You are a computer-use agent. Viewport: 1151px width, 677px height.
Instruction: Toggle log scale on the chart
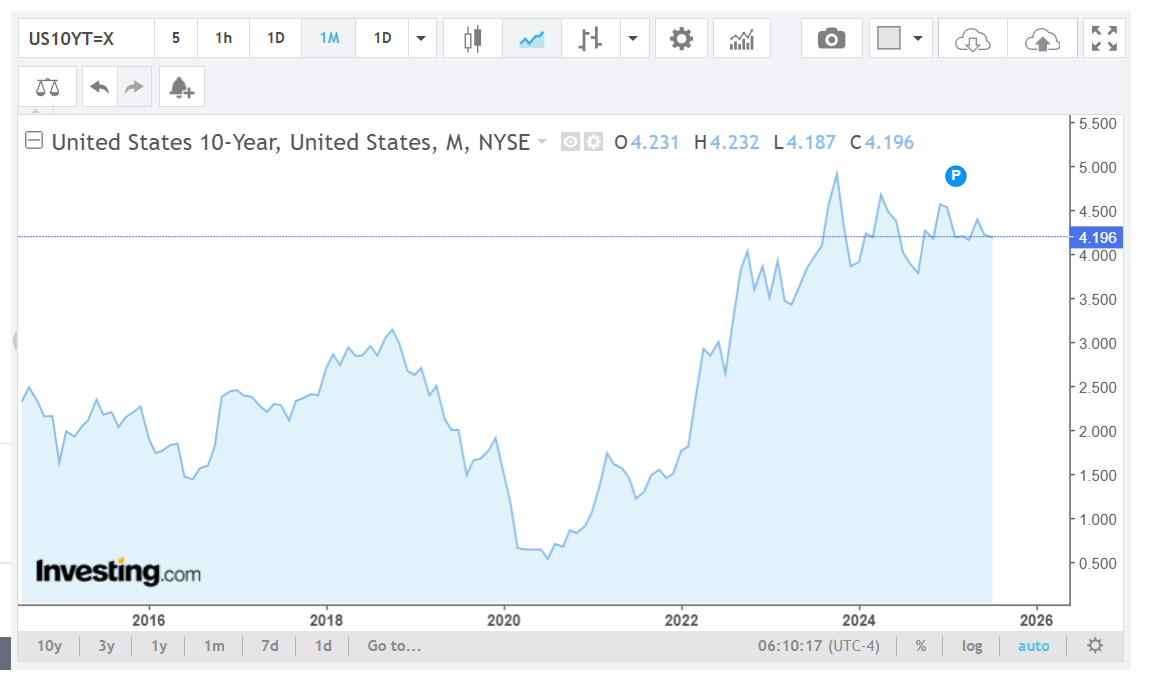click(972, 646)
